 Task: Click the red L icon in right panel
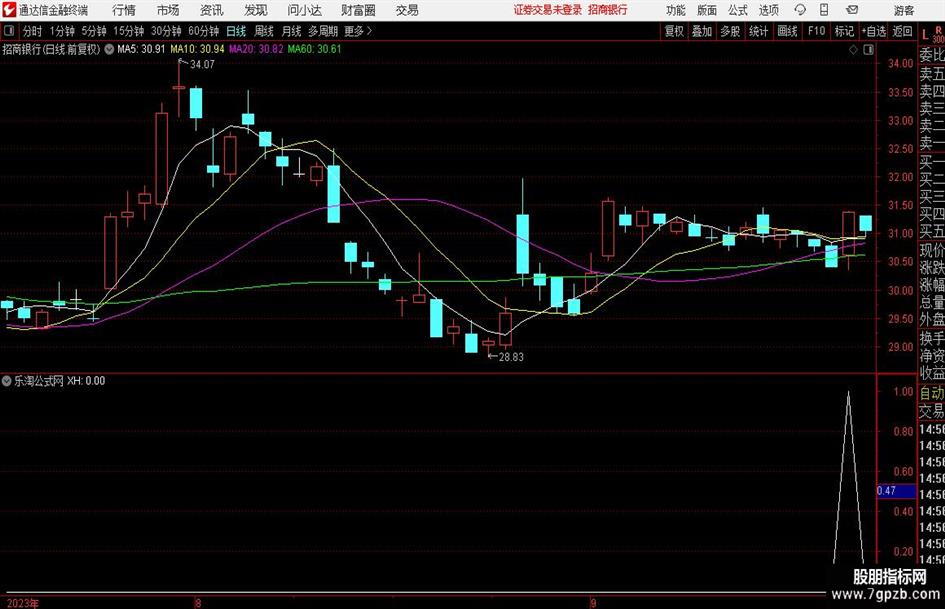925,36
